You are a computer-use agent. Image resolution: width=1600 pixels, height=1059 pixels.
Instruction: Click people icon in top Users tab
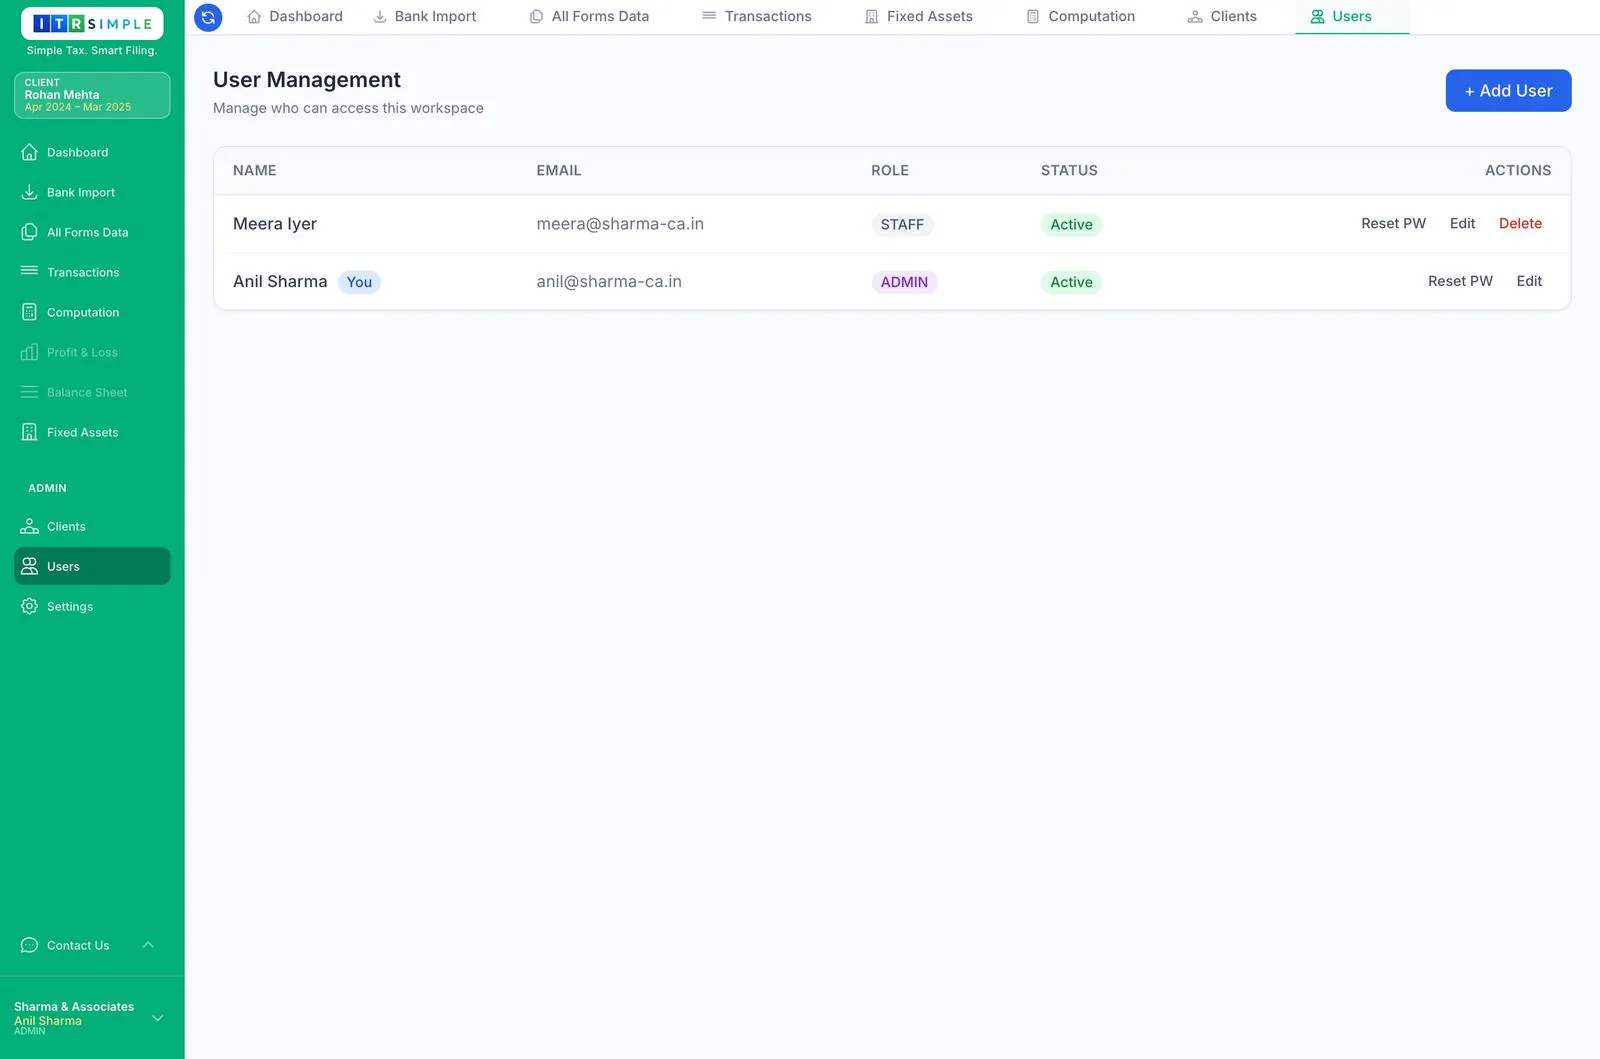pyautogui.click(x=1318, y=17)
